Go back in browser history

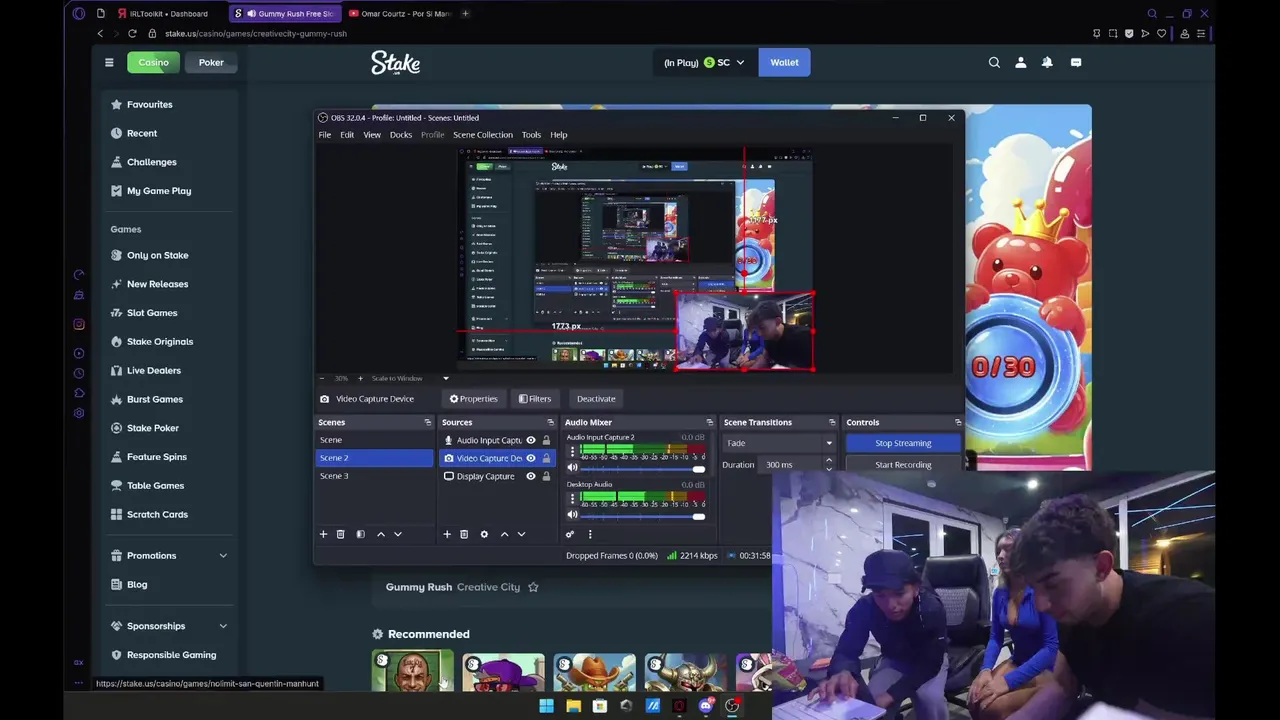click(x=100, y=33)
